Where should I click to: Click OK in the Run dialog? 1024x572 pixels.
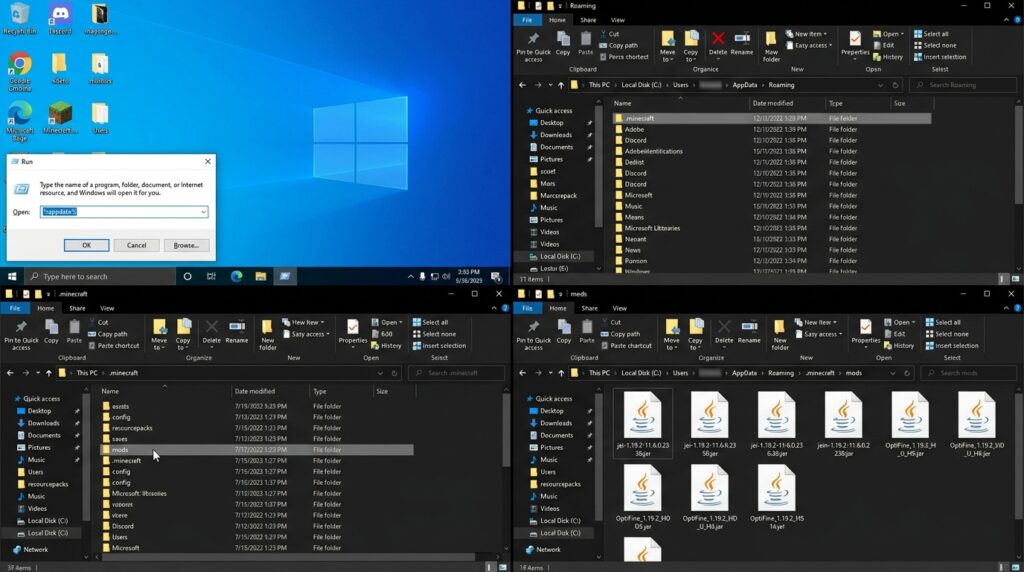tap(86, 245)
